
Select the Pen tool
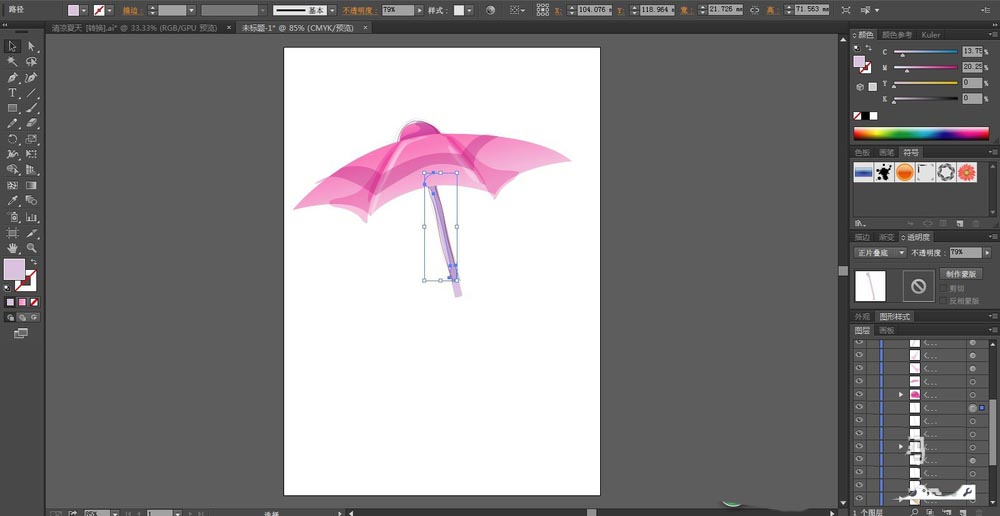(12, 77)
